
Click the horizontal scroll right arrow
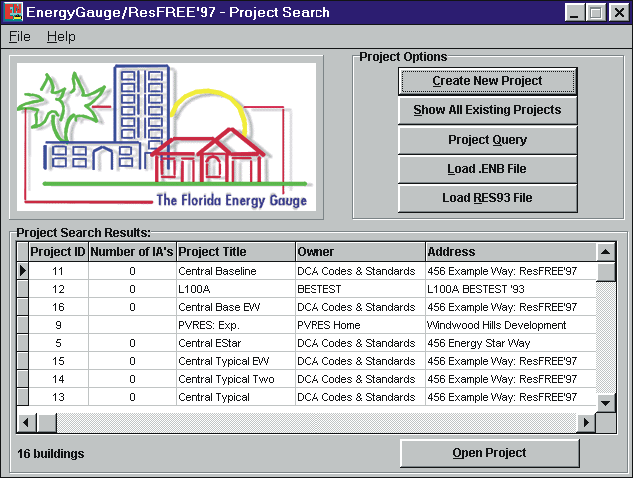(x=586, y=423)
